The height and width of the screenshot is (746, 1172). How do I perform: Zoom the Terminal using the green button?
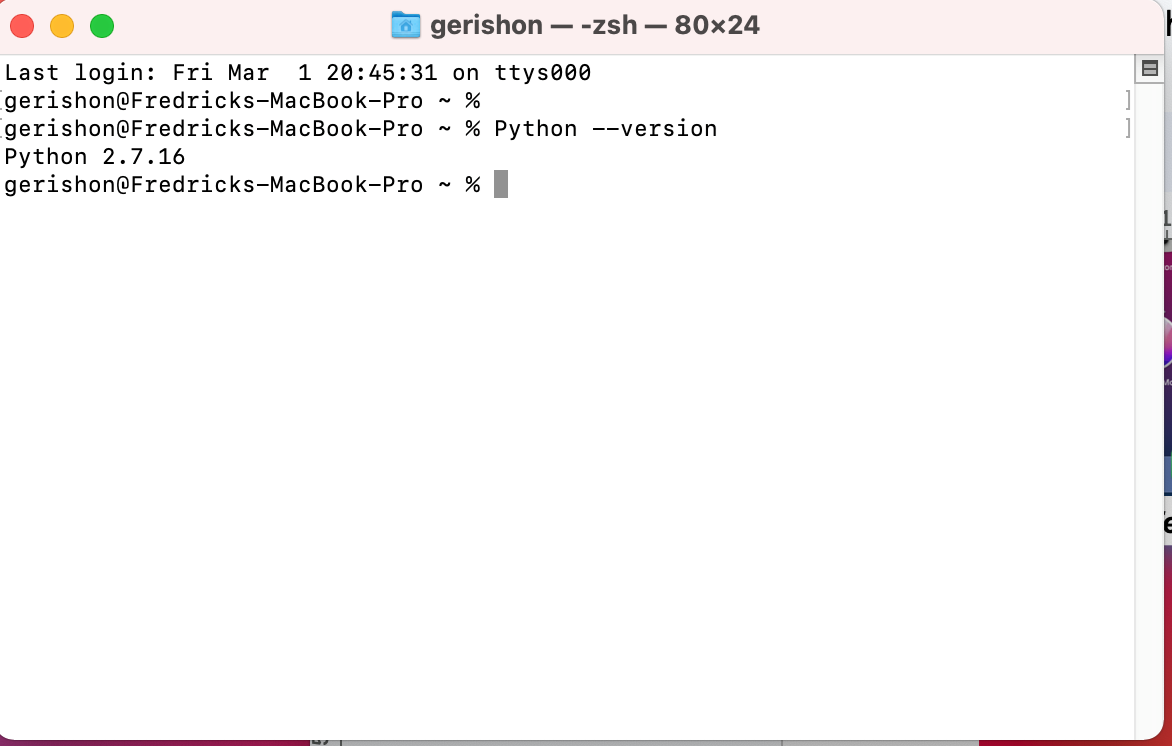(x=102, y=26)
